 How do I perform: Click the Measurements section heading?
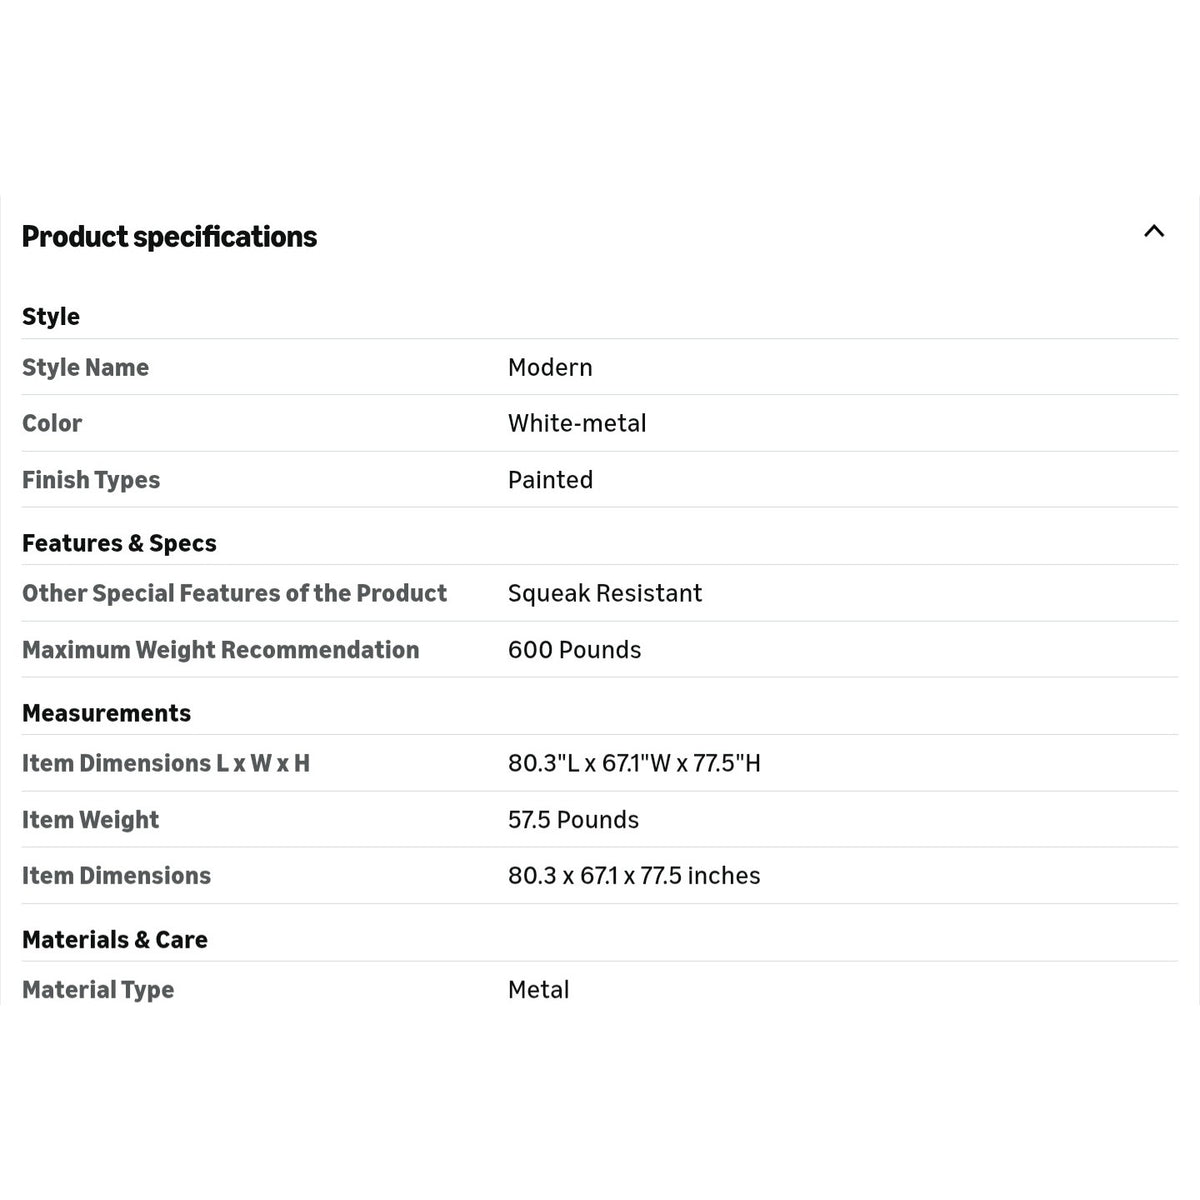pyautogui.click(x=106, y=713)
